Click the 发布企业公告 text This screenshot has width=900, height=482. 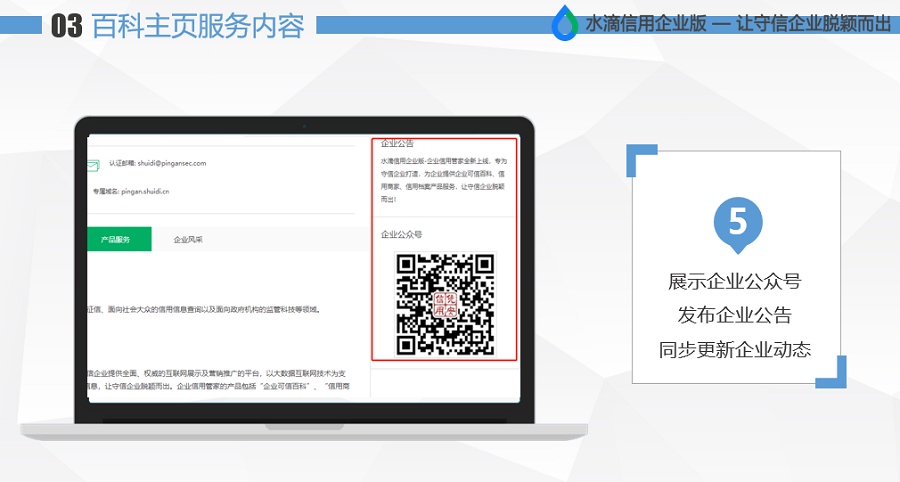coord(735,315)
